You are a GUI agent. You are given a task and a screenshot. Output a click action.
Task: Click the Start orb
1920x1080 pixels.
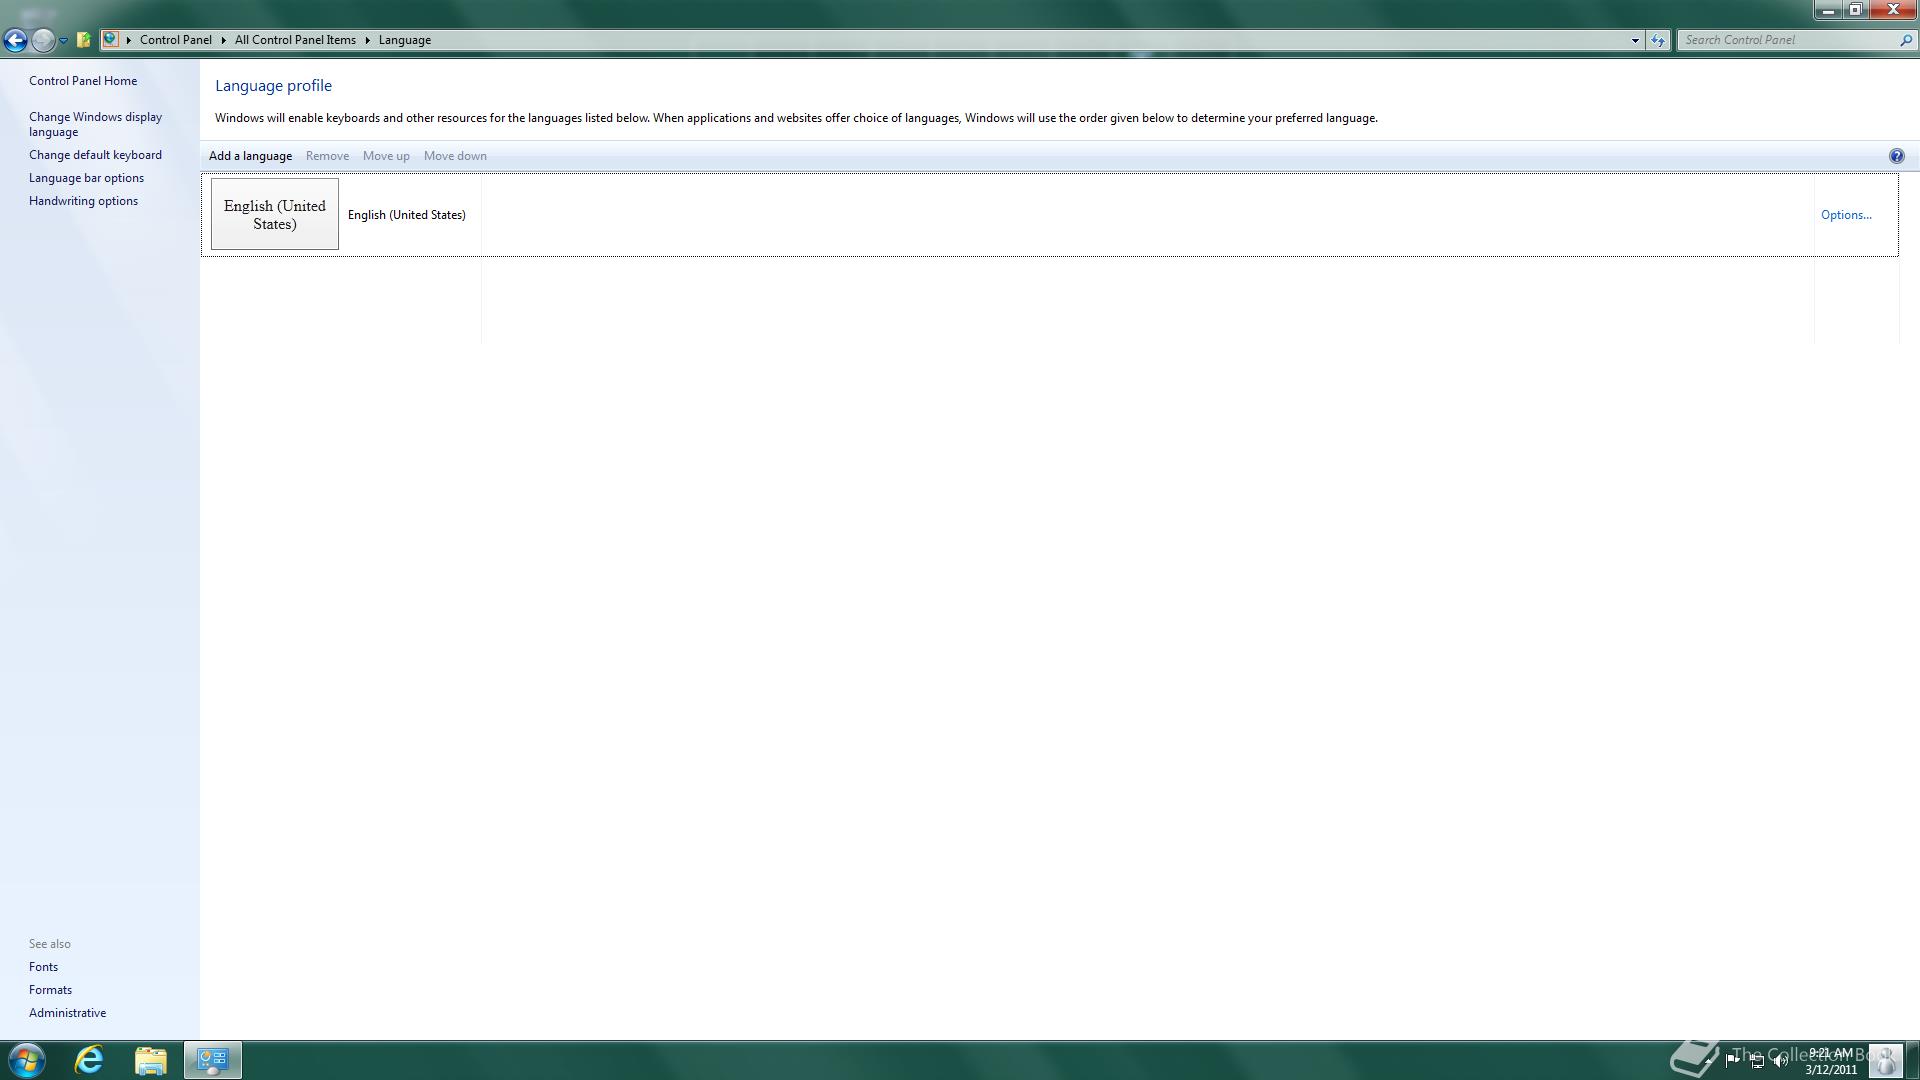(x=25, y=1059)
